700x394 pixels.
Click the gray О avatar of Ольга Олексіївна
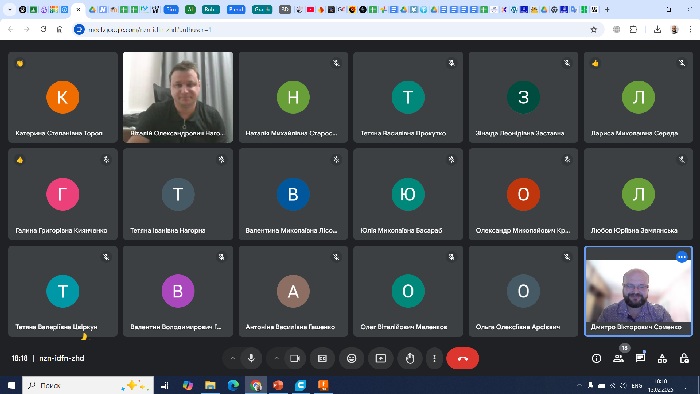[523, 291]
